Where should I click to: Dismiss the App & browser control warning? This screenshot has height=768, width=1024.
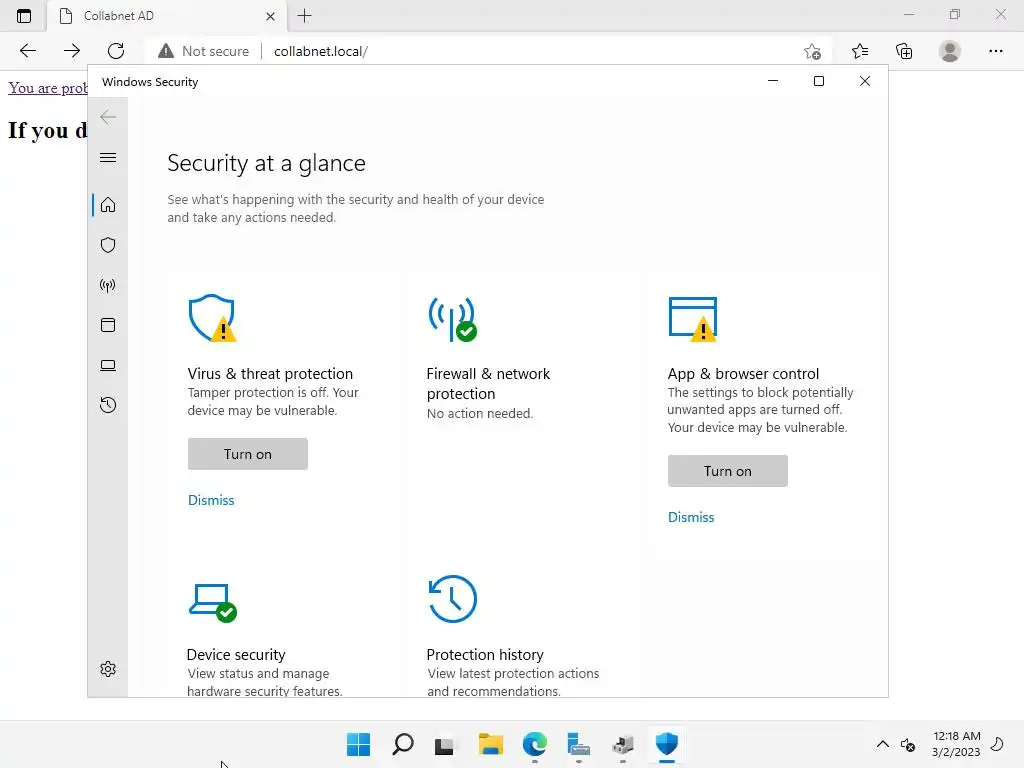pos(691,517)
